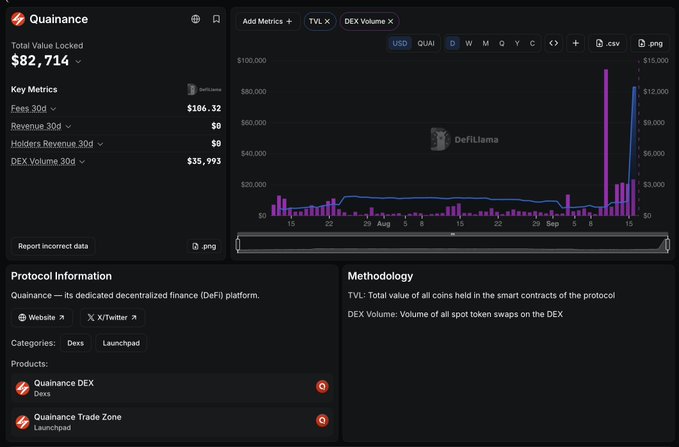Click the blue TVL line peak near Sep 15
Viewport: 679px width, 447px height.
click(634, 87)
